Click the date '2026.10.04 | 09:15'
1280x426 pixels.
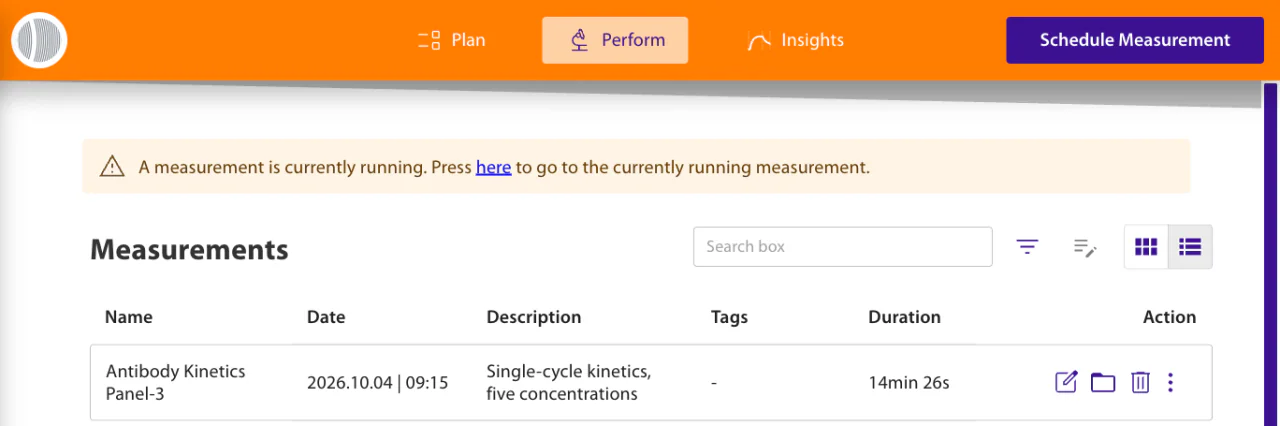tap(378, 382)
